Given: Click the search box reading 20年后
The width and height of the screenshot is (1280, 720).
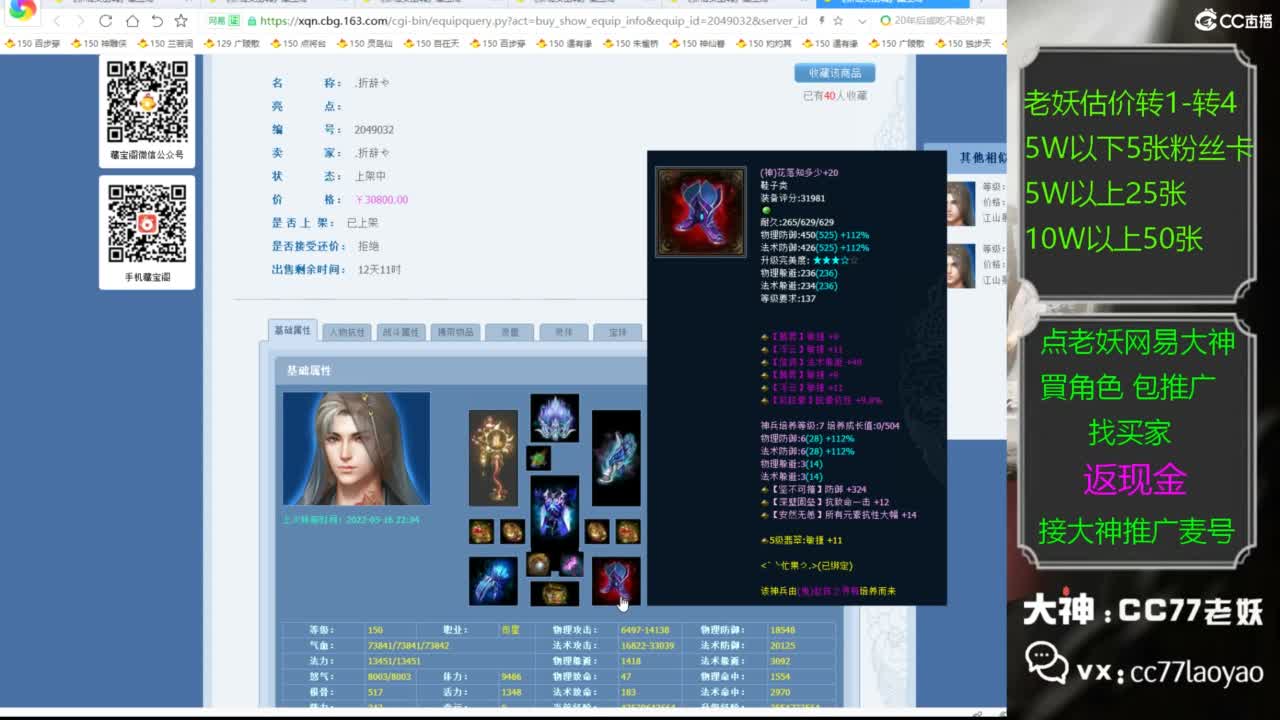Looking at the screenshot, I should point(938,21).
